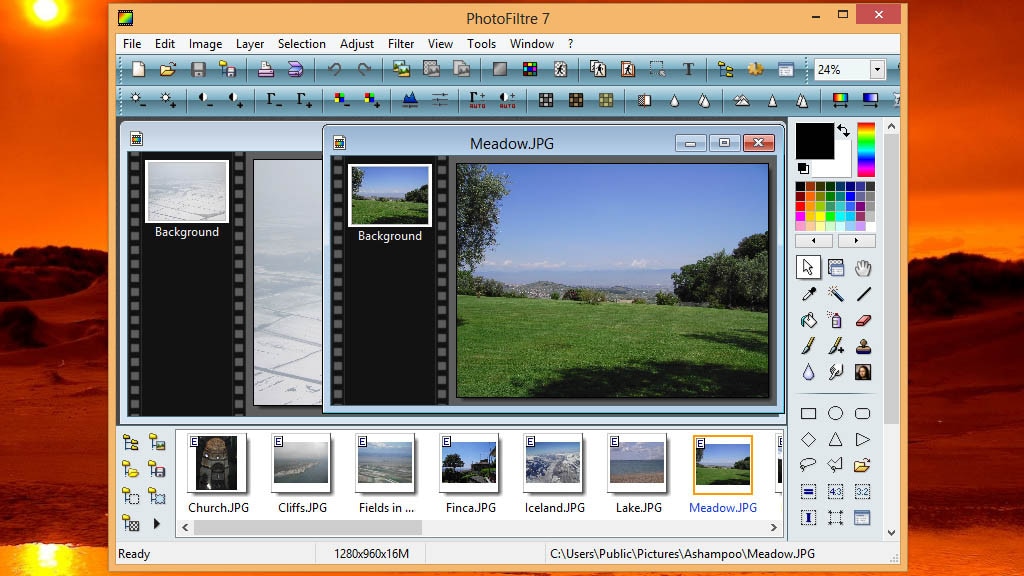Expand image explorer options arrow
The image size is (1024, 576).
point(157,523)
